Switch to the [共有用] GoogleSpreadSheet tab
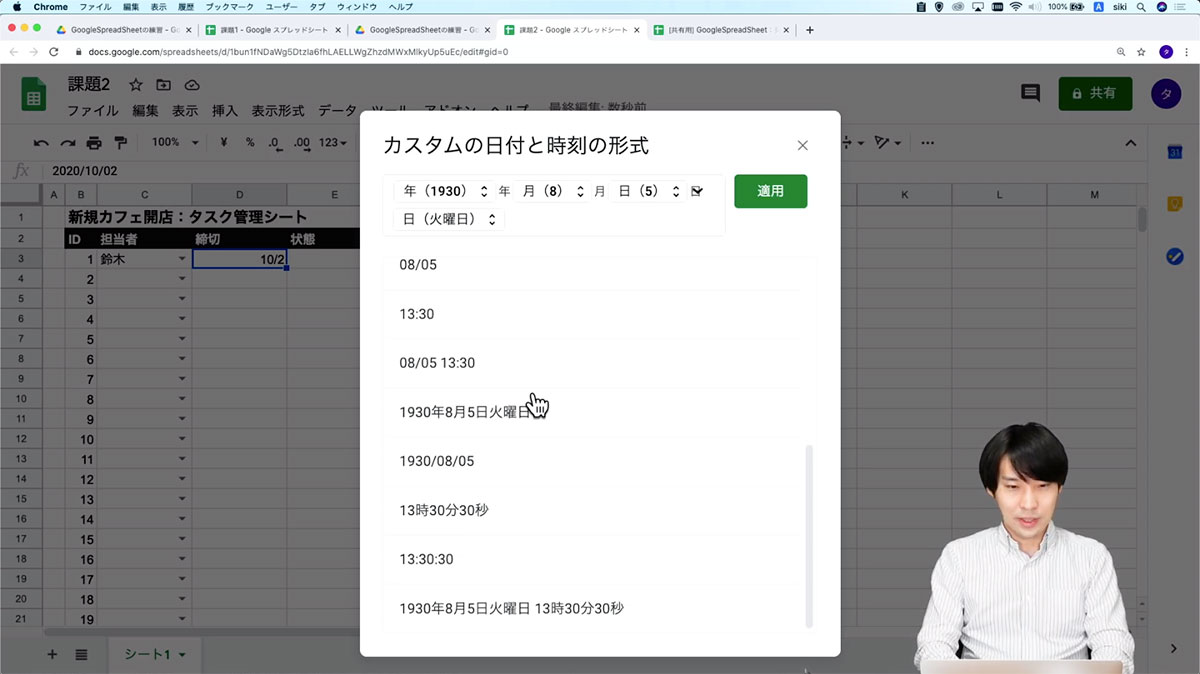This screenshot has height=674, width=1200. (719, 30)
